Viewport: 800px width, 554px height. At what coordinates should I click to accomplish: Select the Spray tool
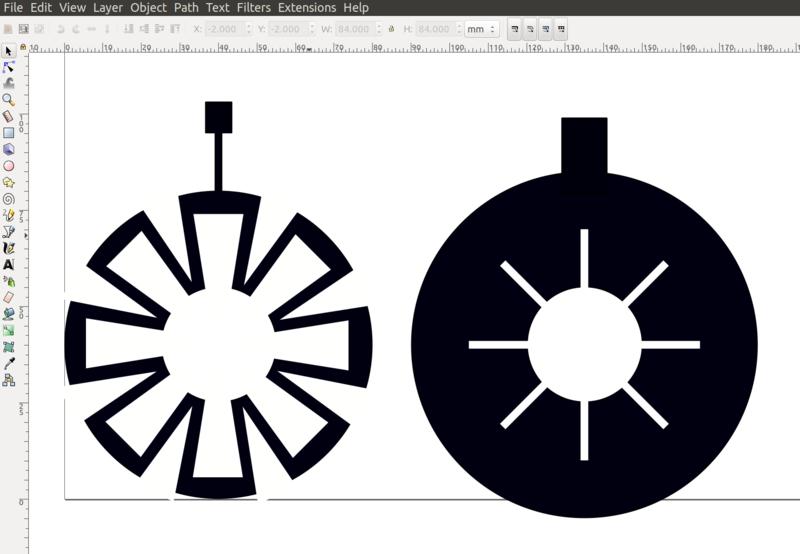[8, 281]
